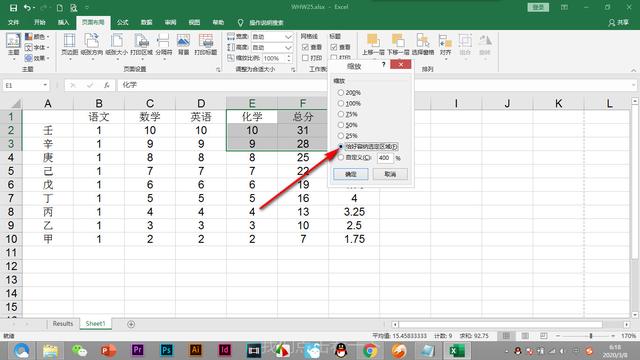This screenshot has height=360, width=640.
Task: Select Fit Selection (恰好容纳选定区域) radio
Action: click(340, 147)
